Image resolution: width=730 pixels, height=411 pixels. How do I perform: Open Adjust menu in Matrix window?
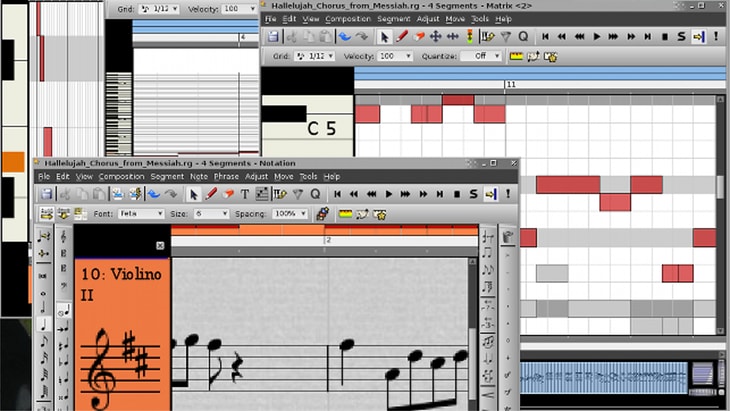tap(427, 19)
